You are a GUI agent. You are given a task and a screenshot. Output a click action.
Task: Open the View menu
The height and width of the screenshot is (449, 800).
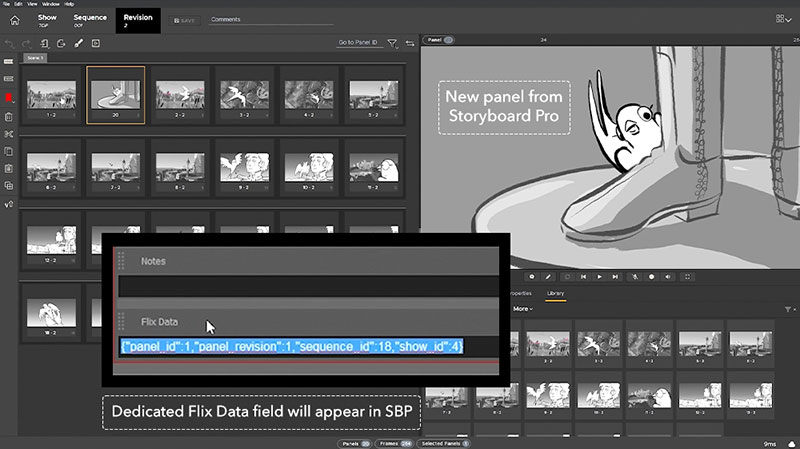click(x=32, y=4)
